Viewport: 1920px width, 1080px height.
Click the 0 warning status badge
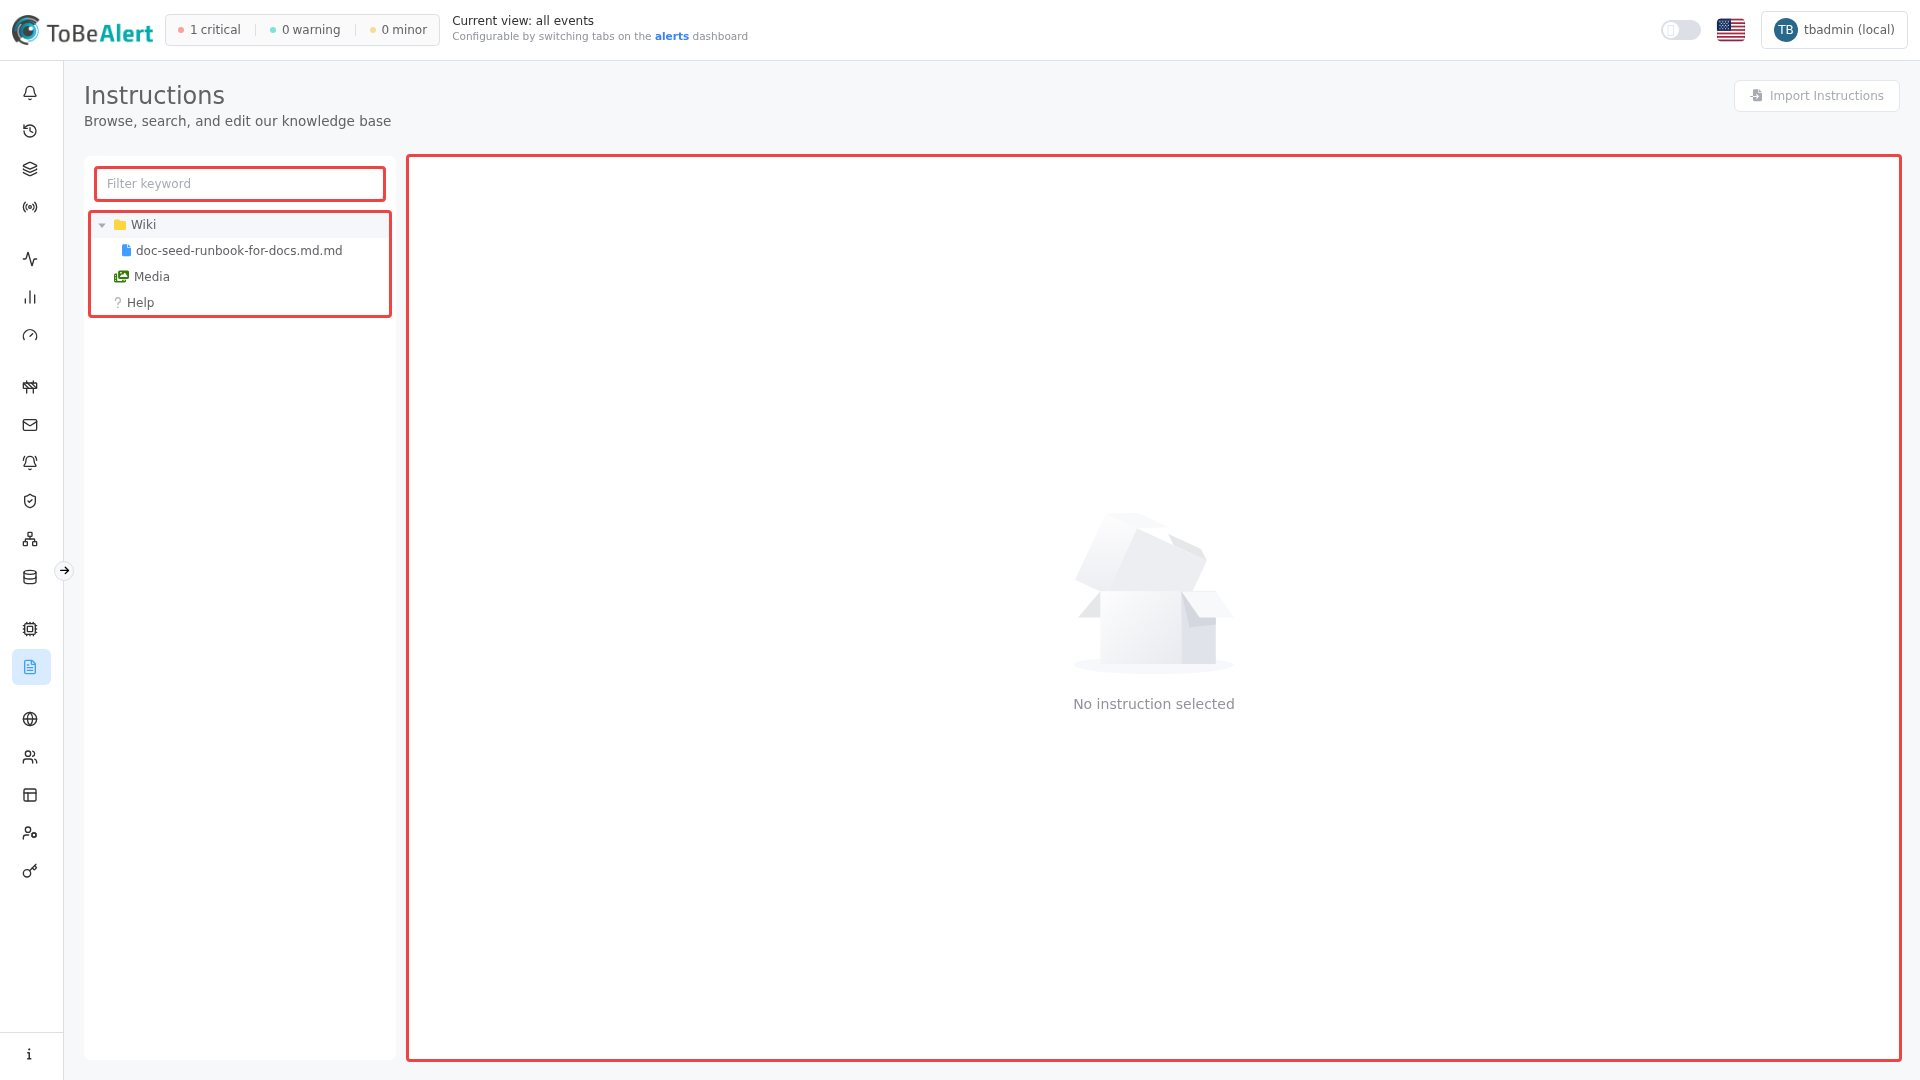[x=305, y=30]
